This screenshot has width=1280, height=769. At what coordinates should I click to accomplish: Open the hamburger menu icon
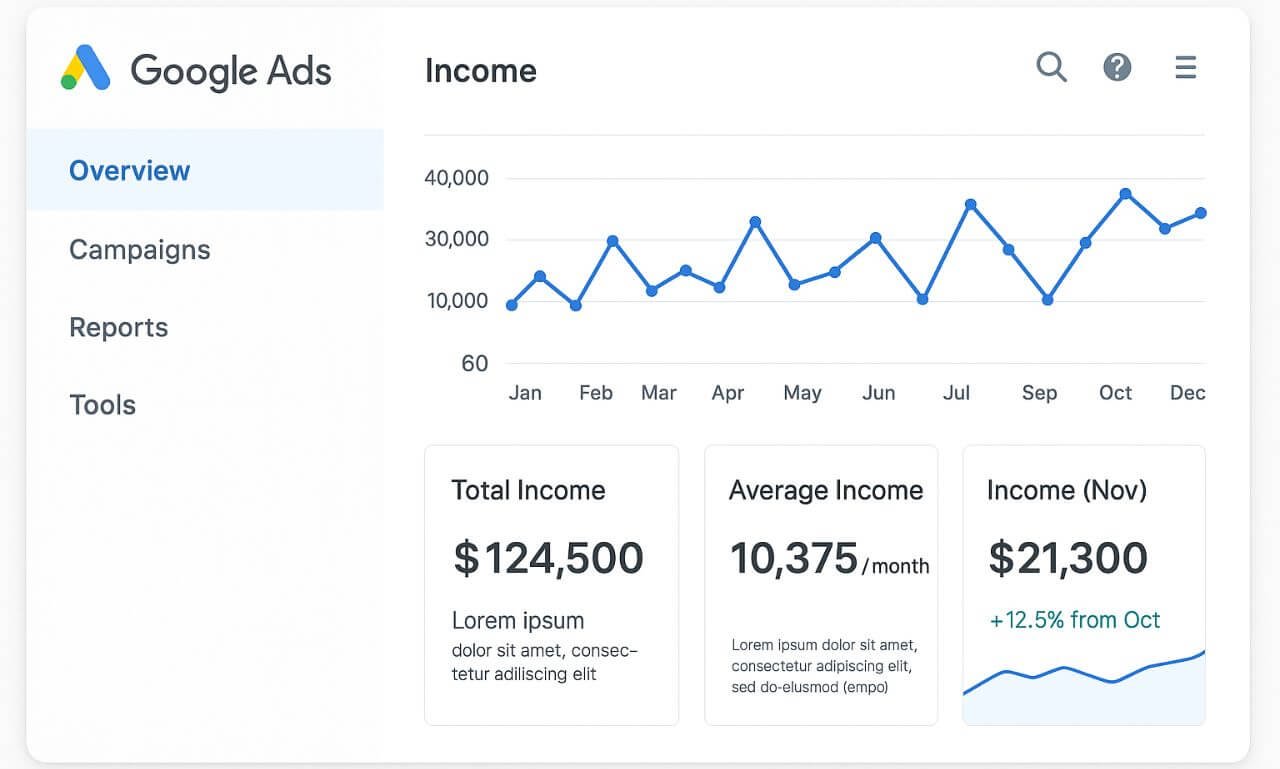(x=1185, y=67)
